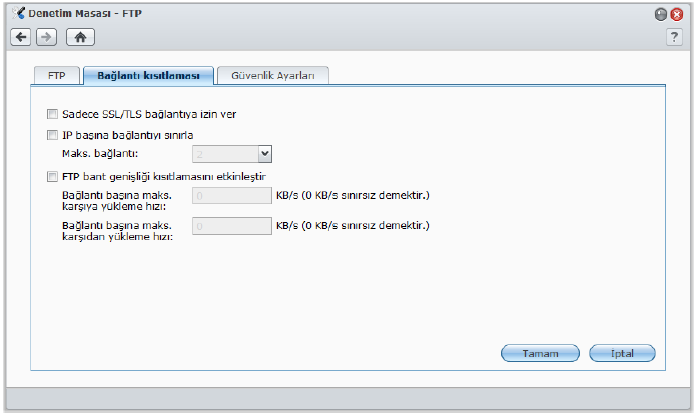Open the Maks. bağlantı dropdown

point(265,153)
